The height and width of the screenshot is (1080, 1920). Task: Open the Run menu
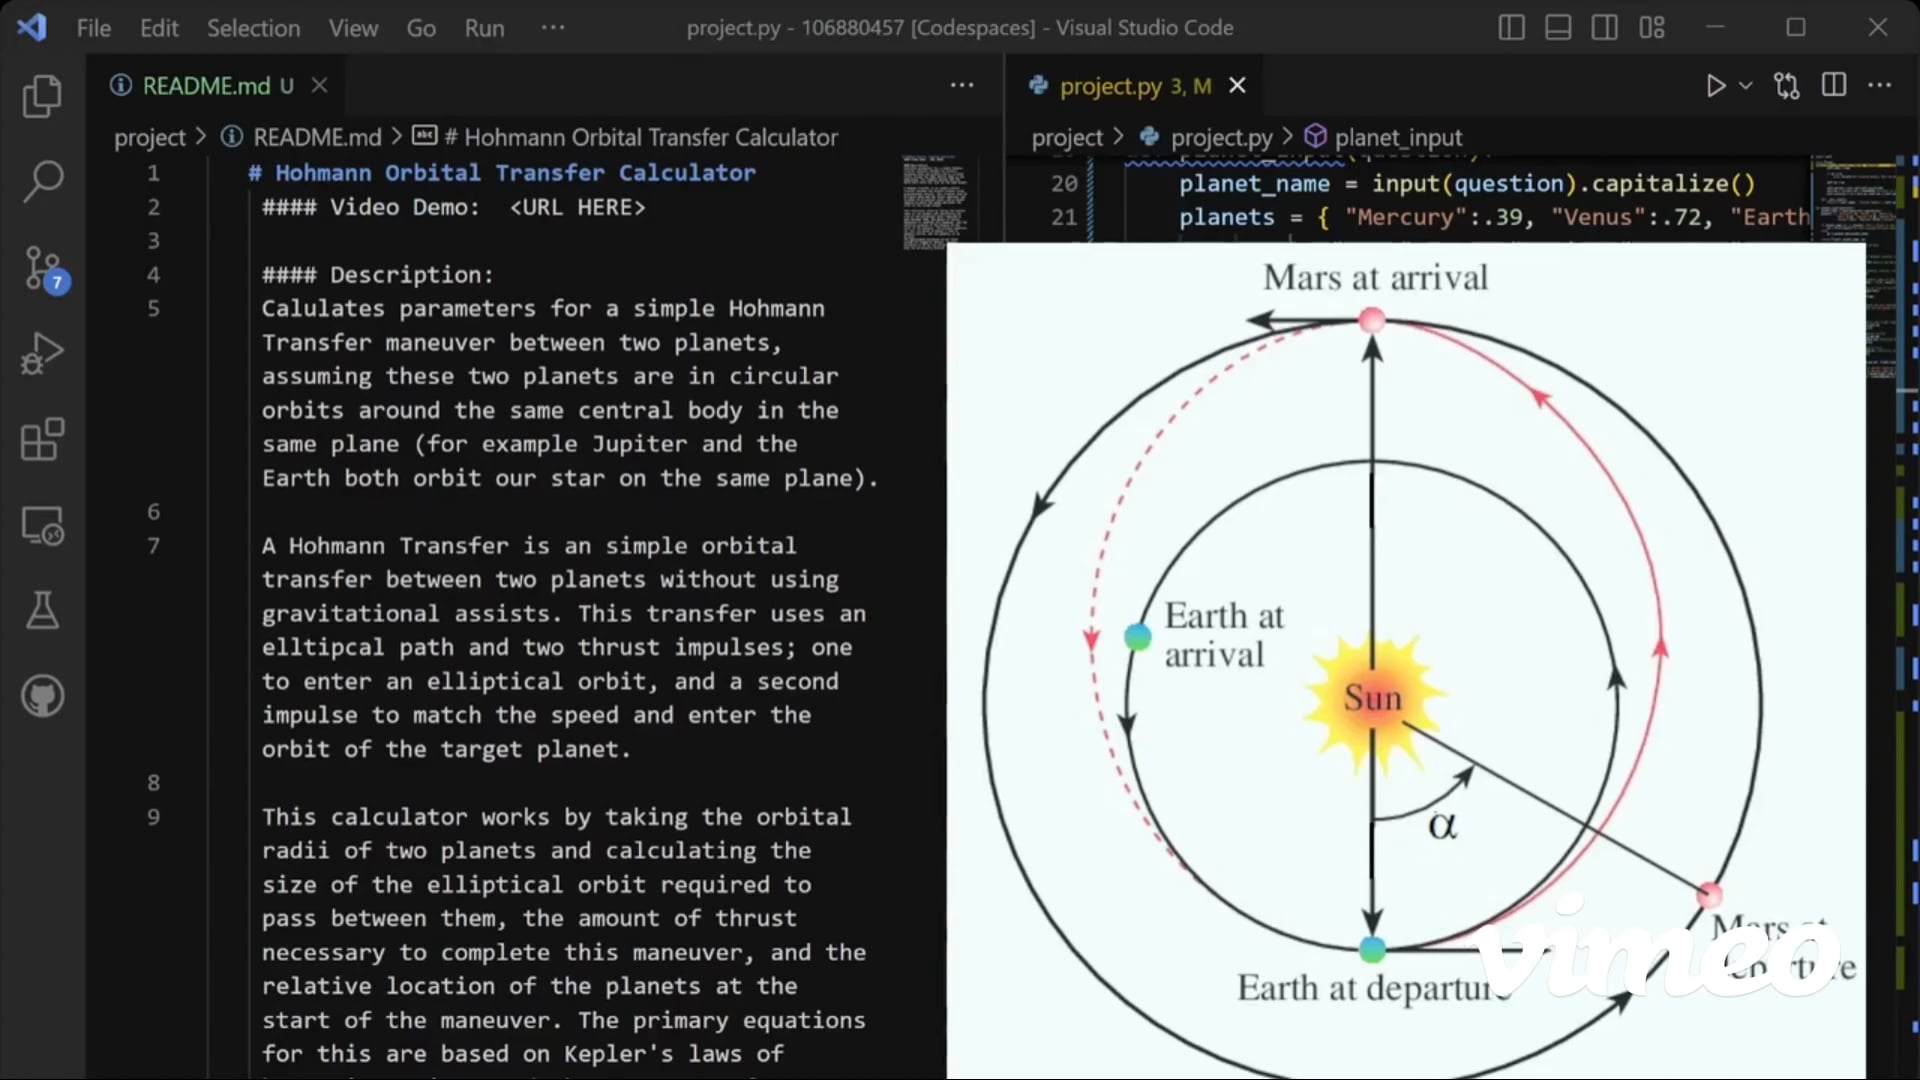click(x=484, y=27)
